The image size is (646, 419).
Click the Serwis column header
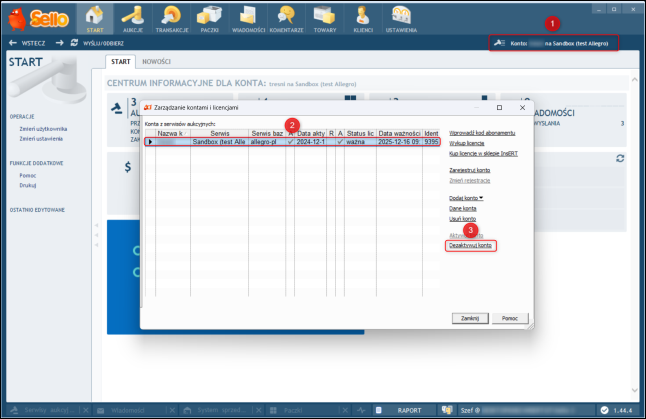(x=219, y=133)
